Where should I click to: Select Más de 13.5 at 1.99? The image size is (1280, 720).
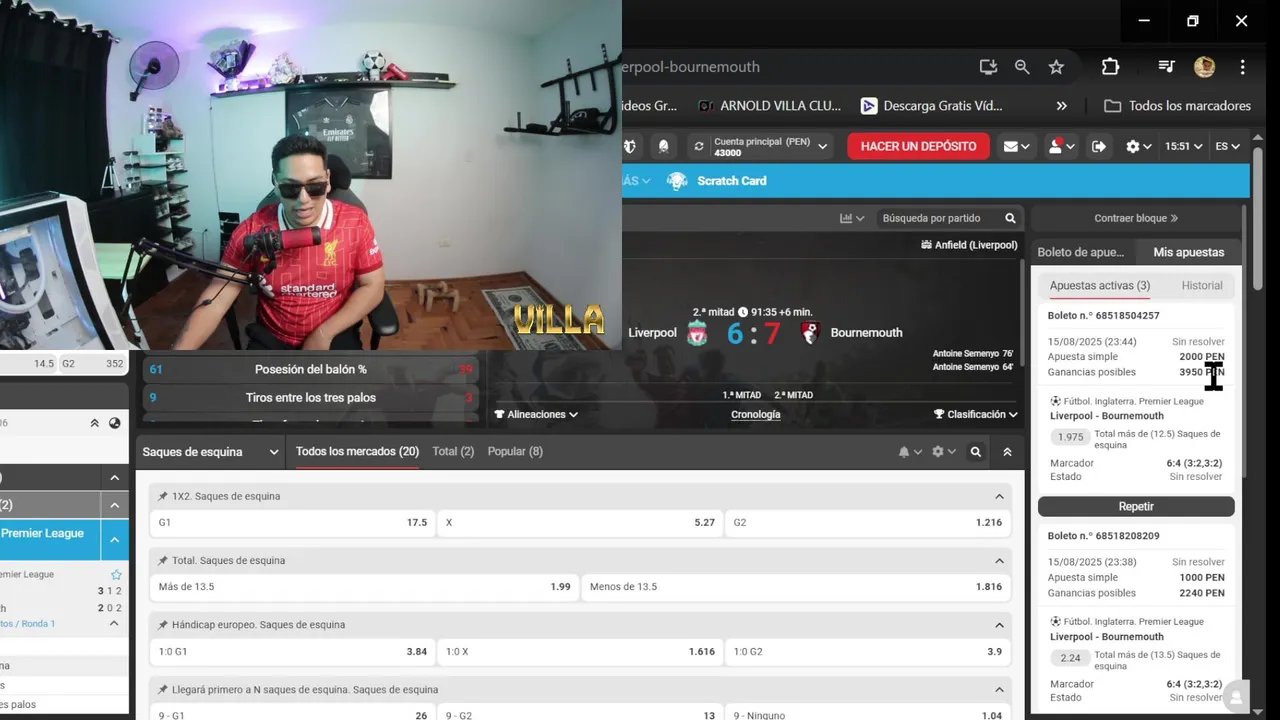click(364, 587)
